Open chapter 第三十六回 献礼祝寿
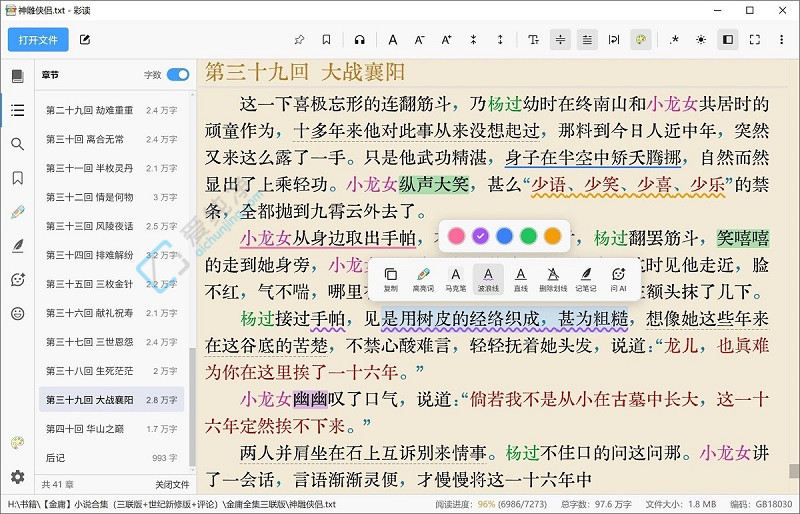 point(111,313)
